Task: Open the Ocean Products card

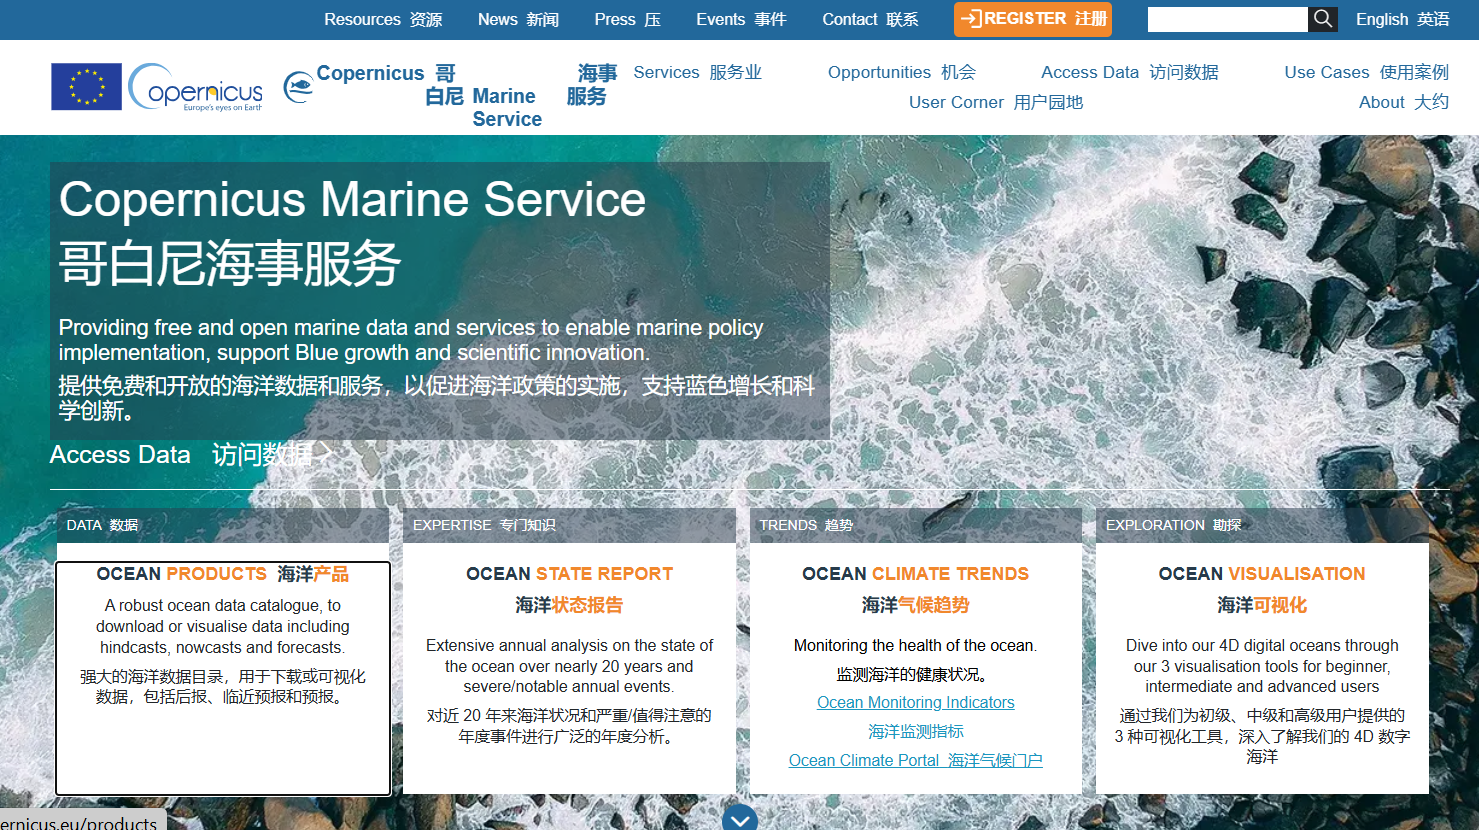Action: [223, 678]
